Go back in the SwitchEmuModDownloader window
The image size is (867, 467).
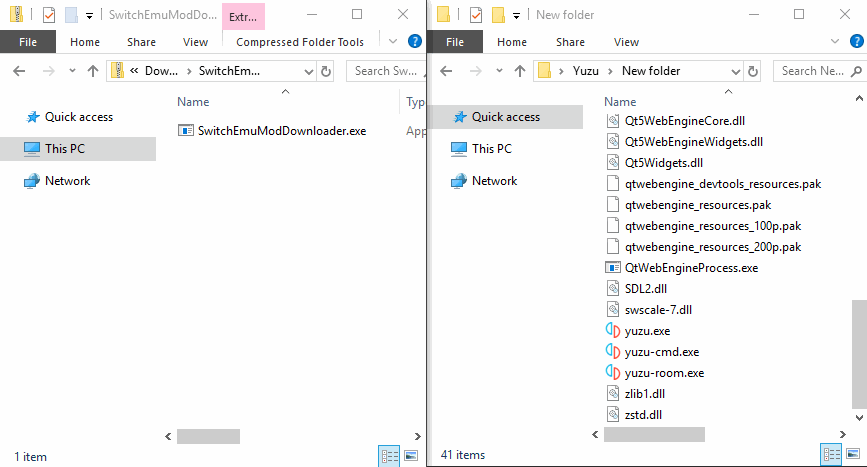[x=19, y=71]
